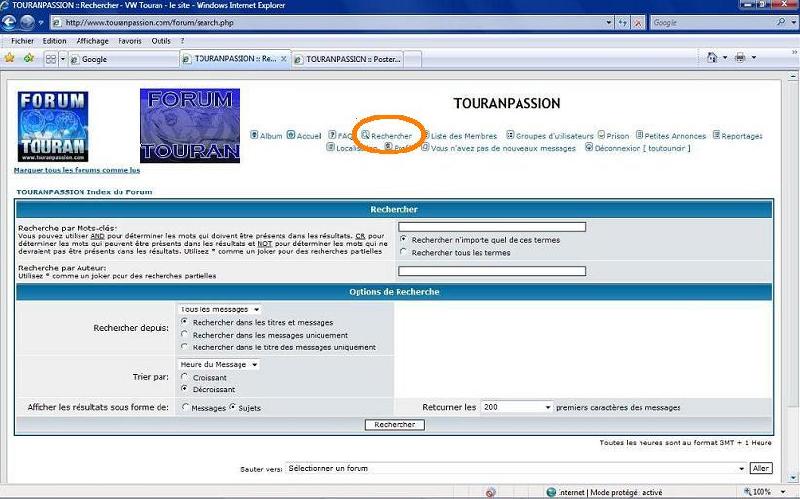
Task: Click the Rechercher submit button
Action: coord(394,425)
